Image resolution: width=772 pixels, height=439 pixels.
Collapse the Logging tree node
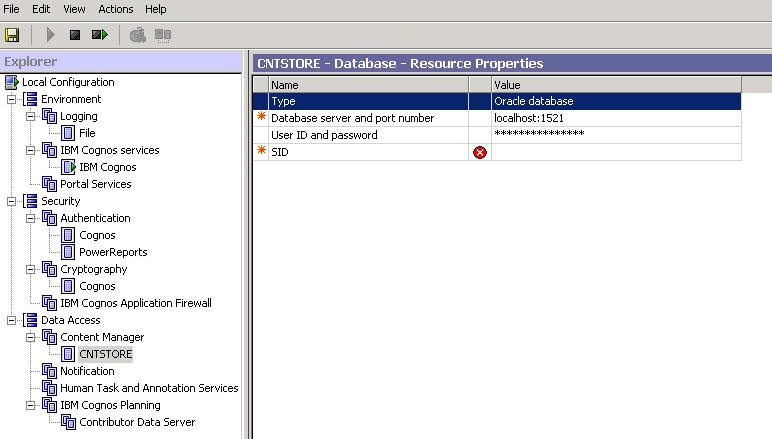pyautogui.click(x=31, y=117)
